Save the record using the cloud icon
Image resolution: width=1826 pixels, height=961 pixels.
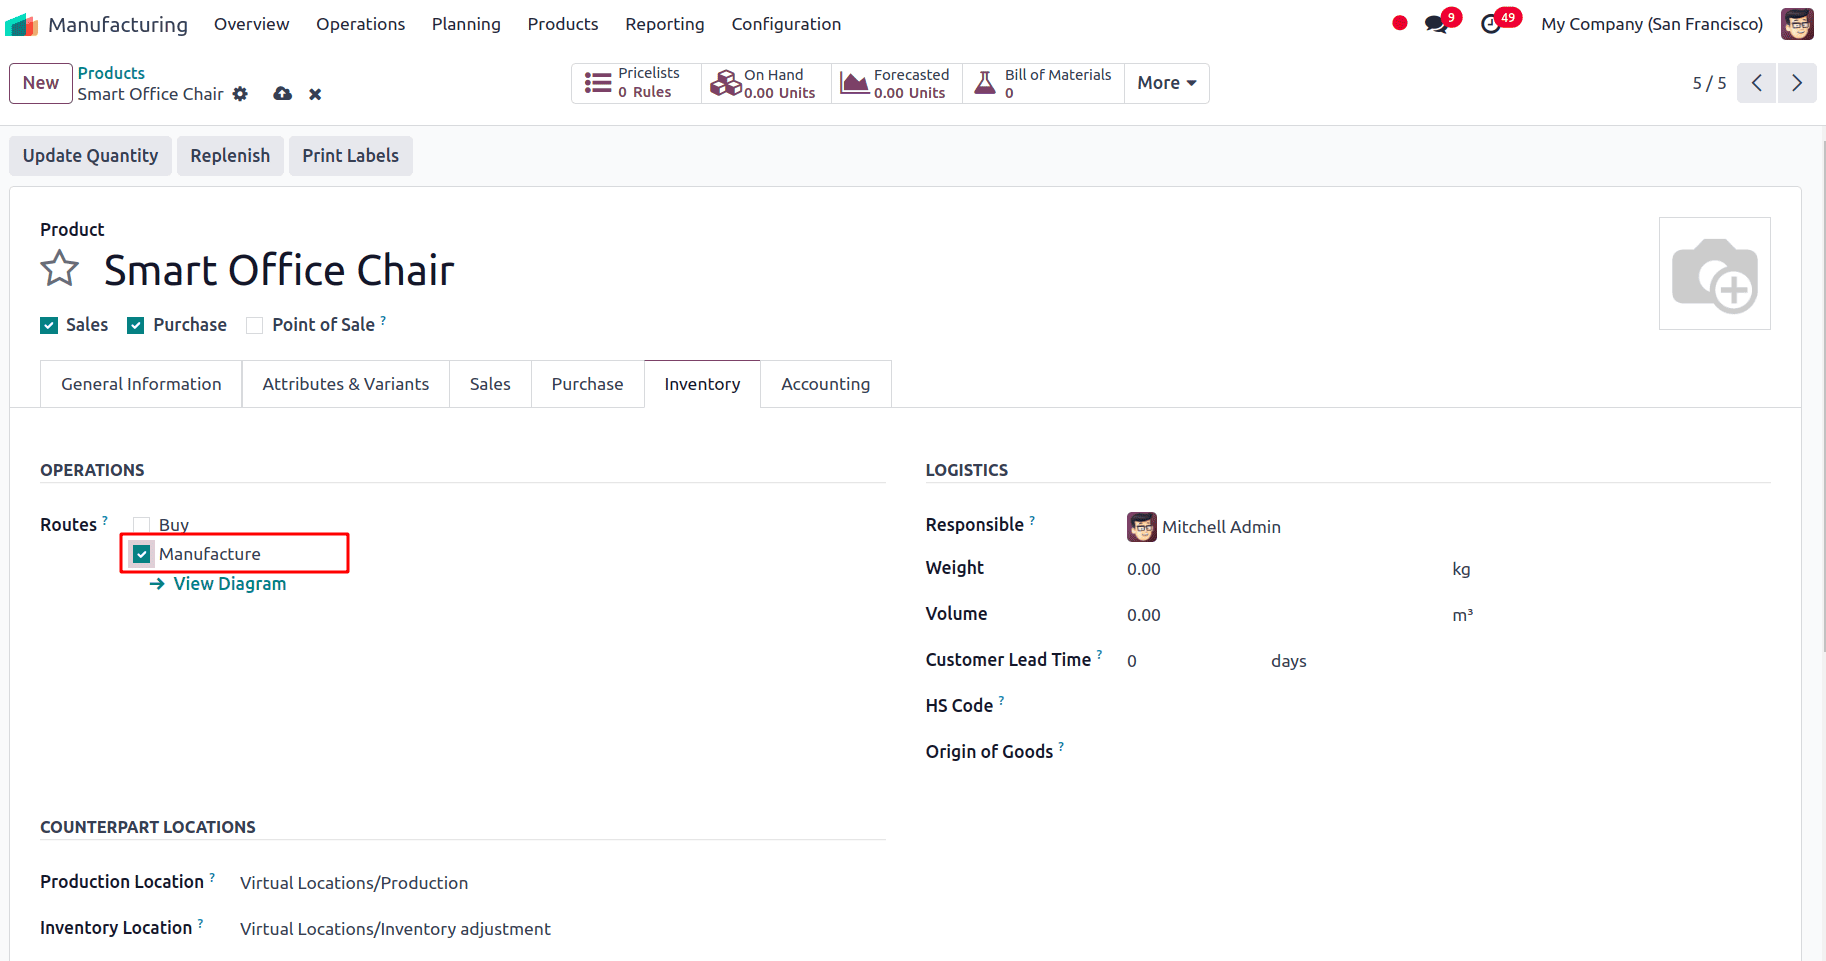(x=283, y=93)
